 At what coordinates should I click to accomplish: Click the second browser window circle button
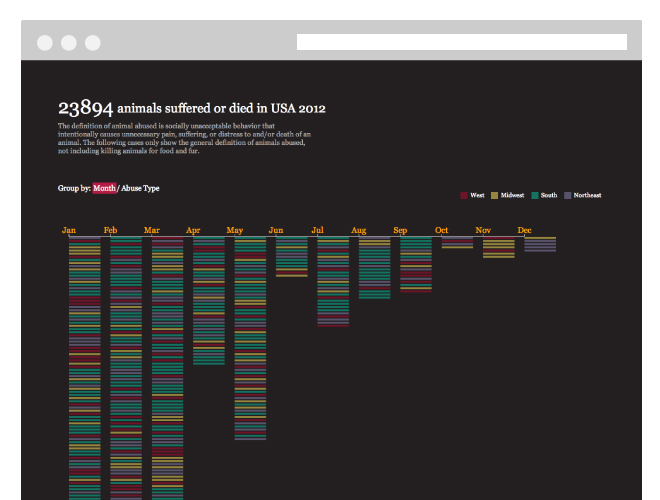click(x=69, y=43)
